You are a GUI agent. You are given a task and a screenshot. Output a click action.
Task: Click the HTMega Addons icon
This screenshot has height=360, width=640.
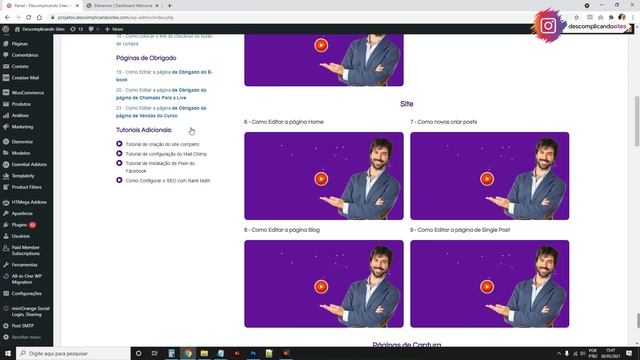[x=6, y=202]
